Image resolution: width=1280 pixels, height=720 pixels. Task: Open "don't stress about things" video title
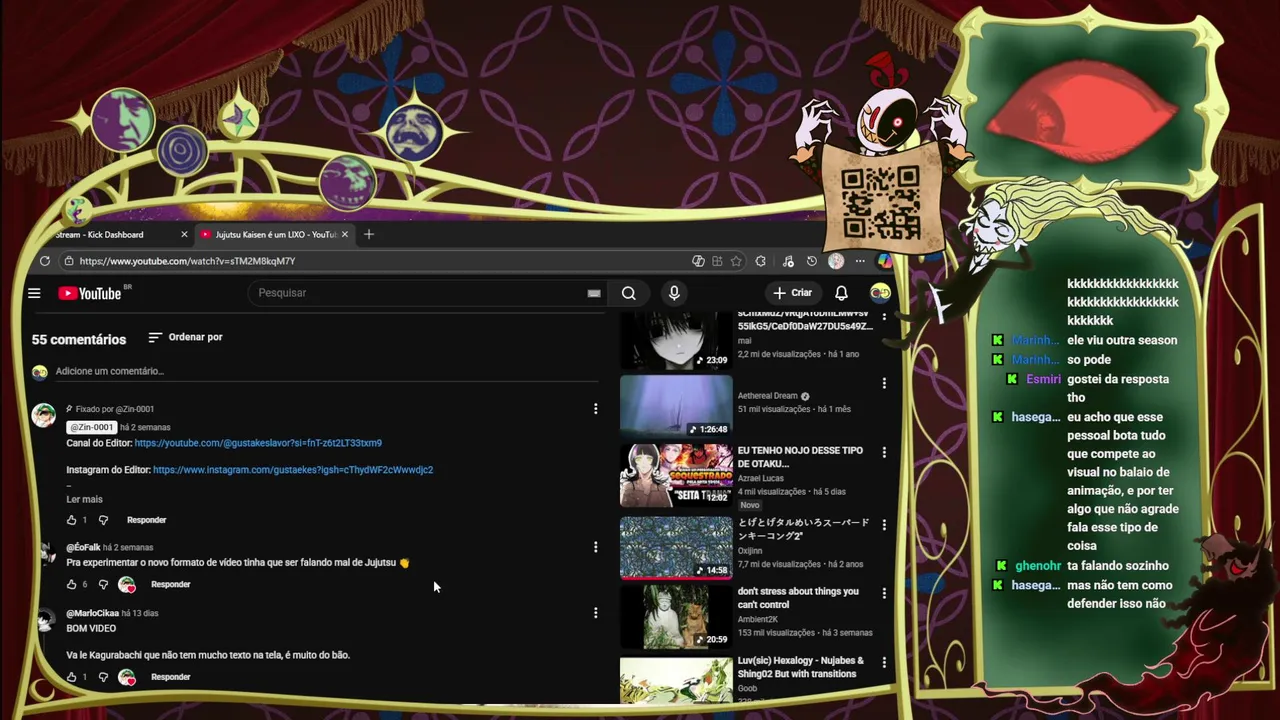tap(798, 598)
